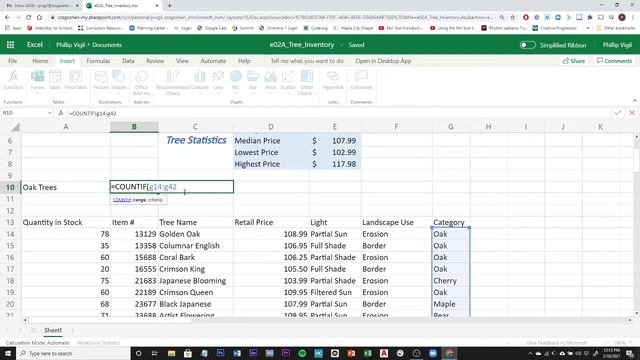The width and height of the screenshot is (640, 360).
Task: Open Excel from the Windows taskbar
Action: tap(367, 353)
